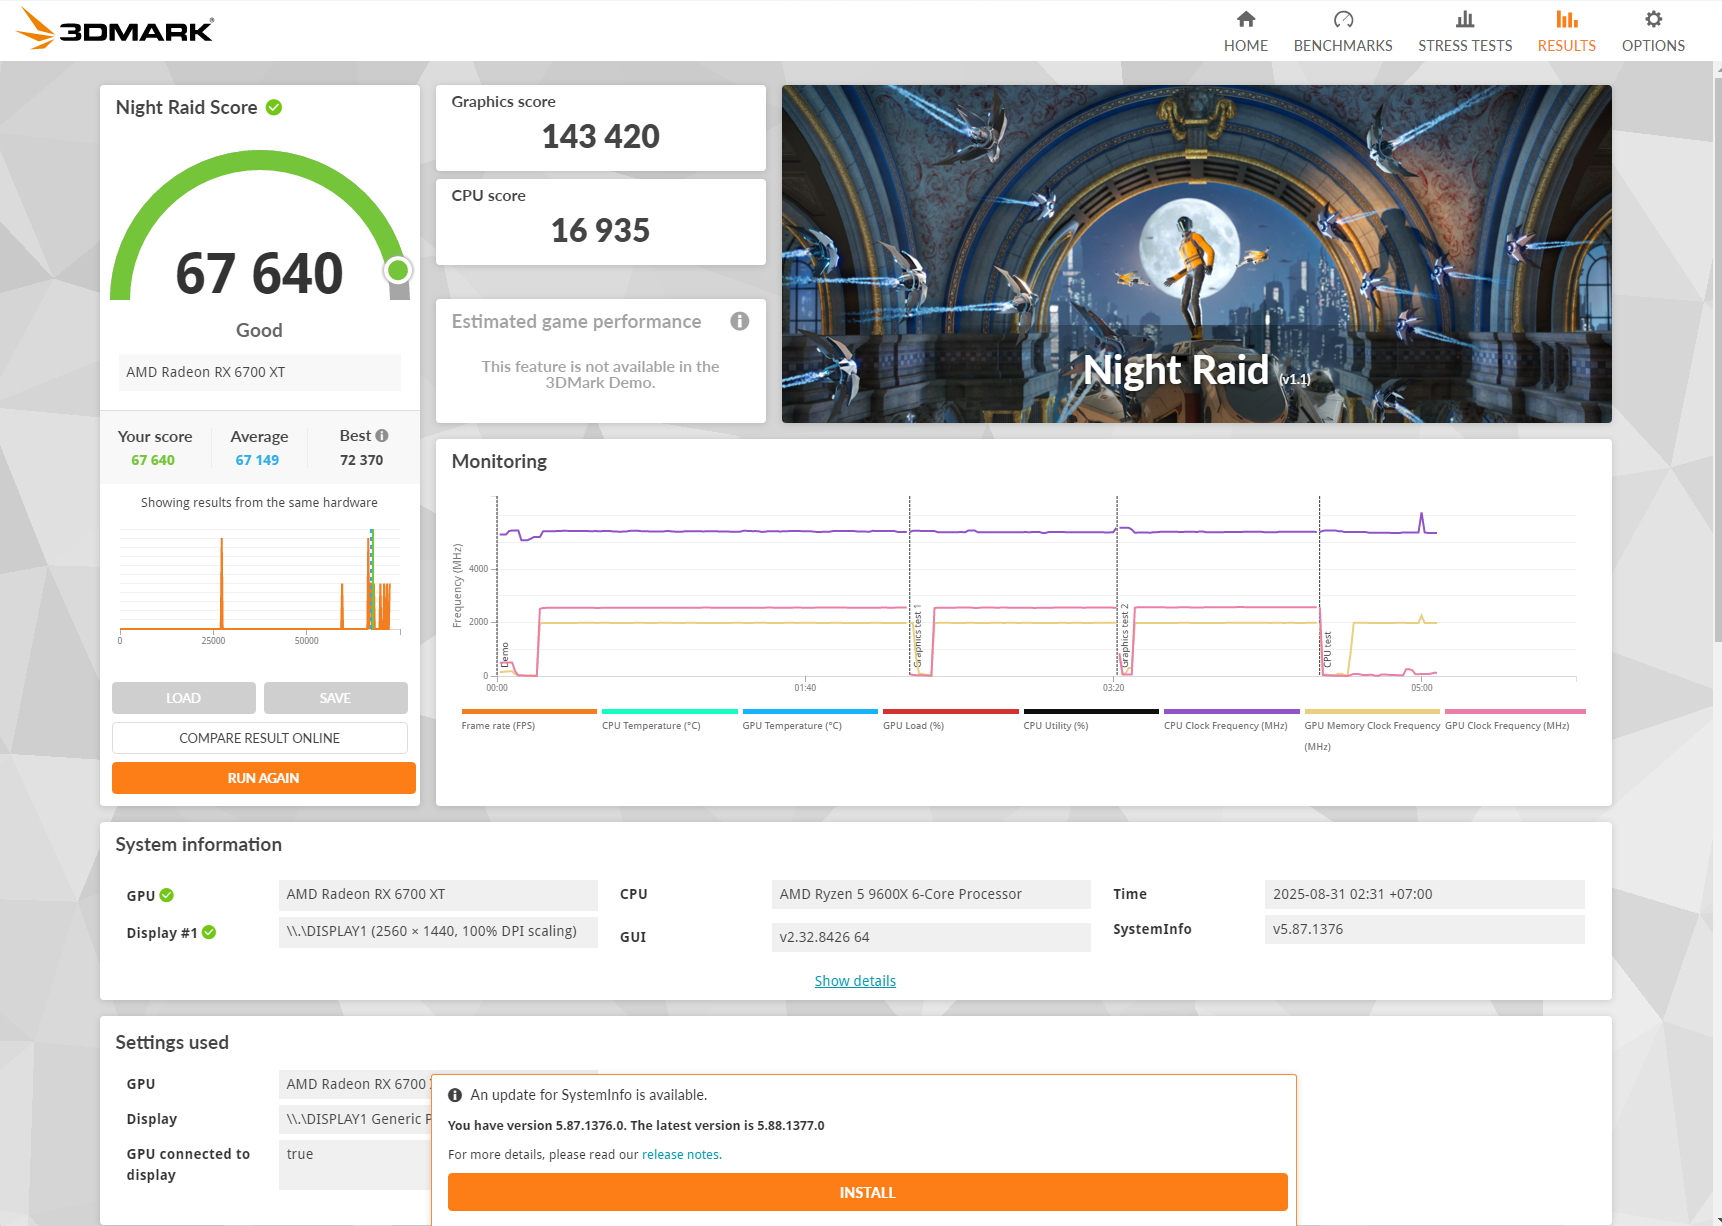Switch to the BENCHMARKS tab label
Viewport: 1722px width, 1226px height.
click(x=1342, y=46)
